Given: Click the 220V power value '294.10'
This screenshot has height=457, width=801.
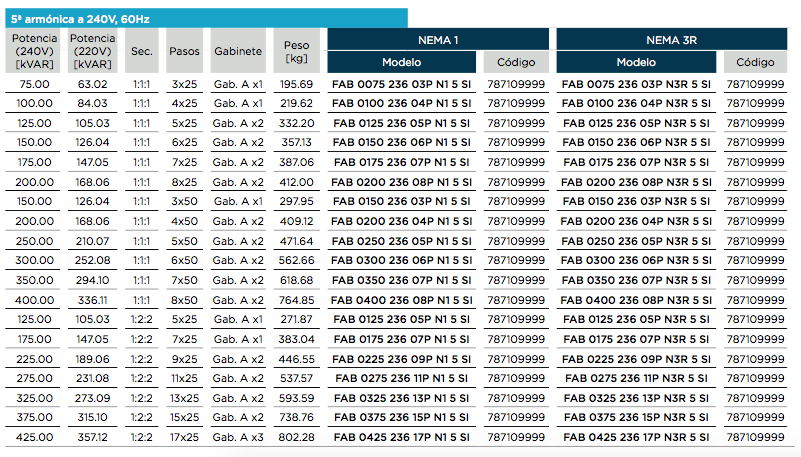Looking at the screenshot, I should click(92, 280).
